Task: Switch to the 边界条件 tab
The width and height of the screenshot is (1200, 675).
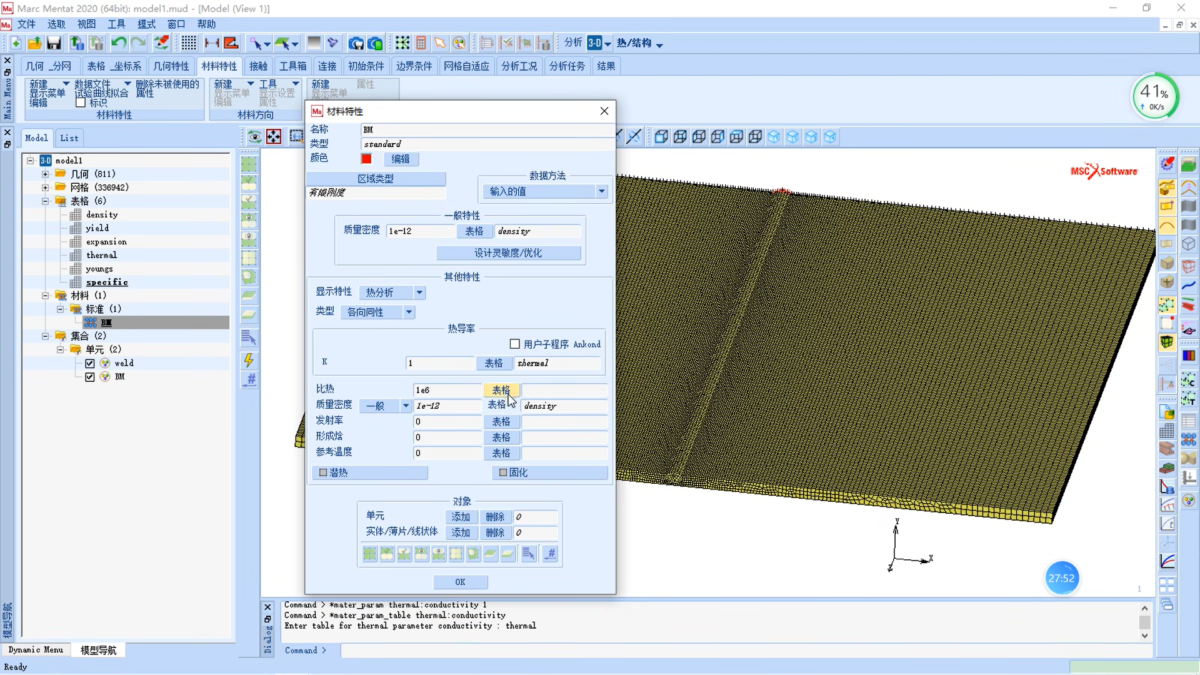Action: [x=414, y=66]
